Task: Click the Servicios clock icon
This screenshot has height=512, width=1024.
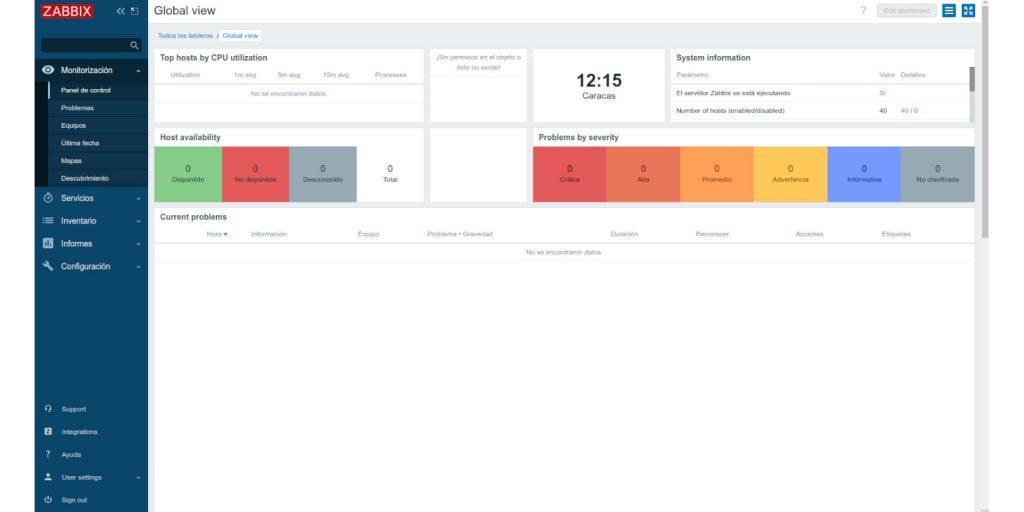Action: click(48, 198)
